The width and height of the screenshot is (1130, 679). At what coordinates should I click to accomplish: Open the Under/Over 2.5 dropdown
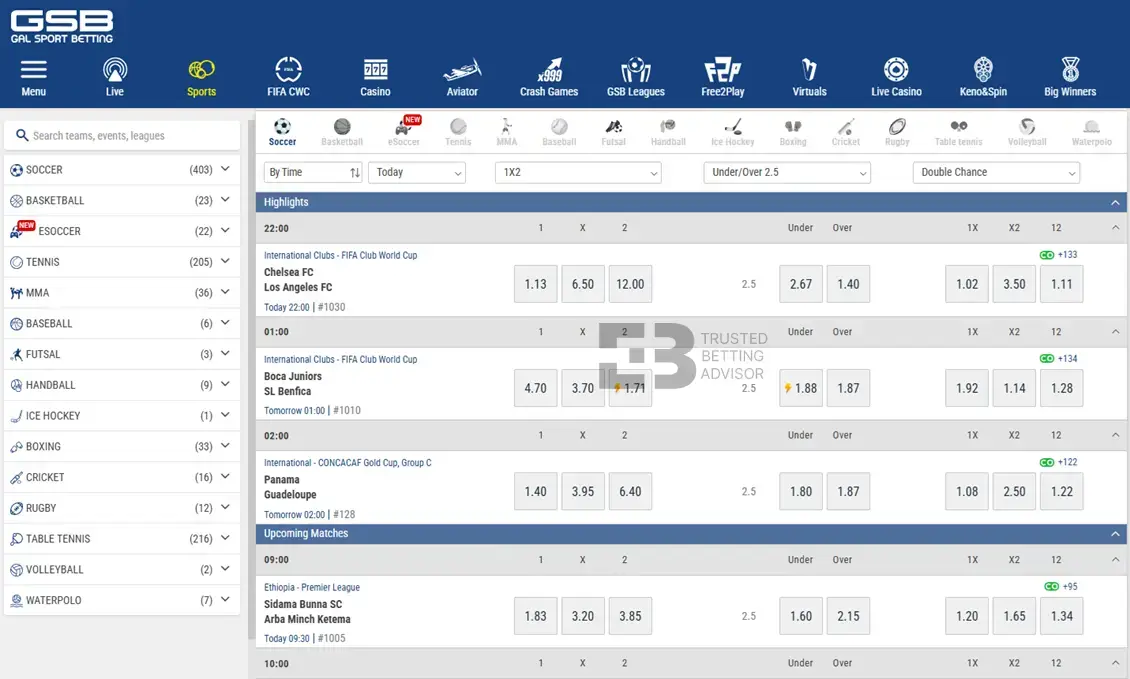[787, 172]
